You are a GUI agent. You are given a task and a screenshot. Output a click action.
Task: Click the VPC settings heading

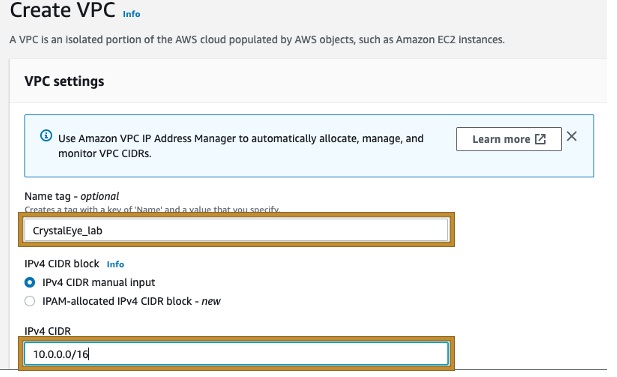[65, 81]
